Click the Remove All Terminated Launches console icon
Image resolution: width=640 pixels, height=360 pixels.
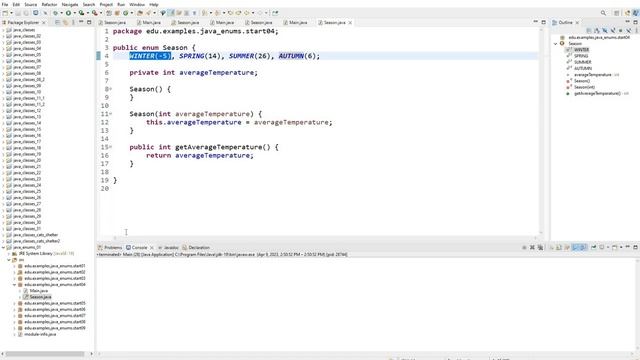(x=540, y=247)
